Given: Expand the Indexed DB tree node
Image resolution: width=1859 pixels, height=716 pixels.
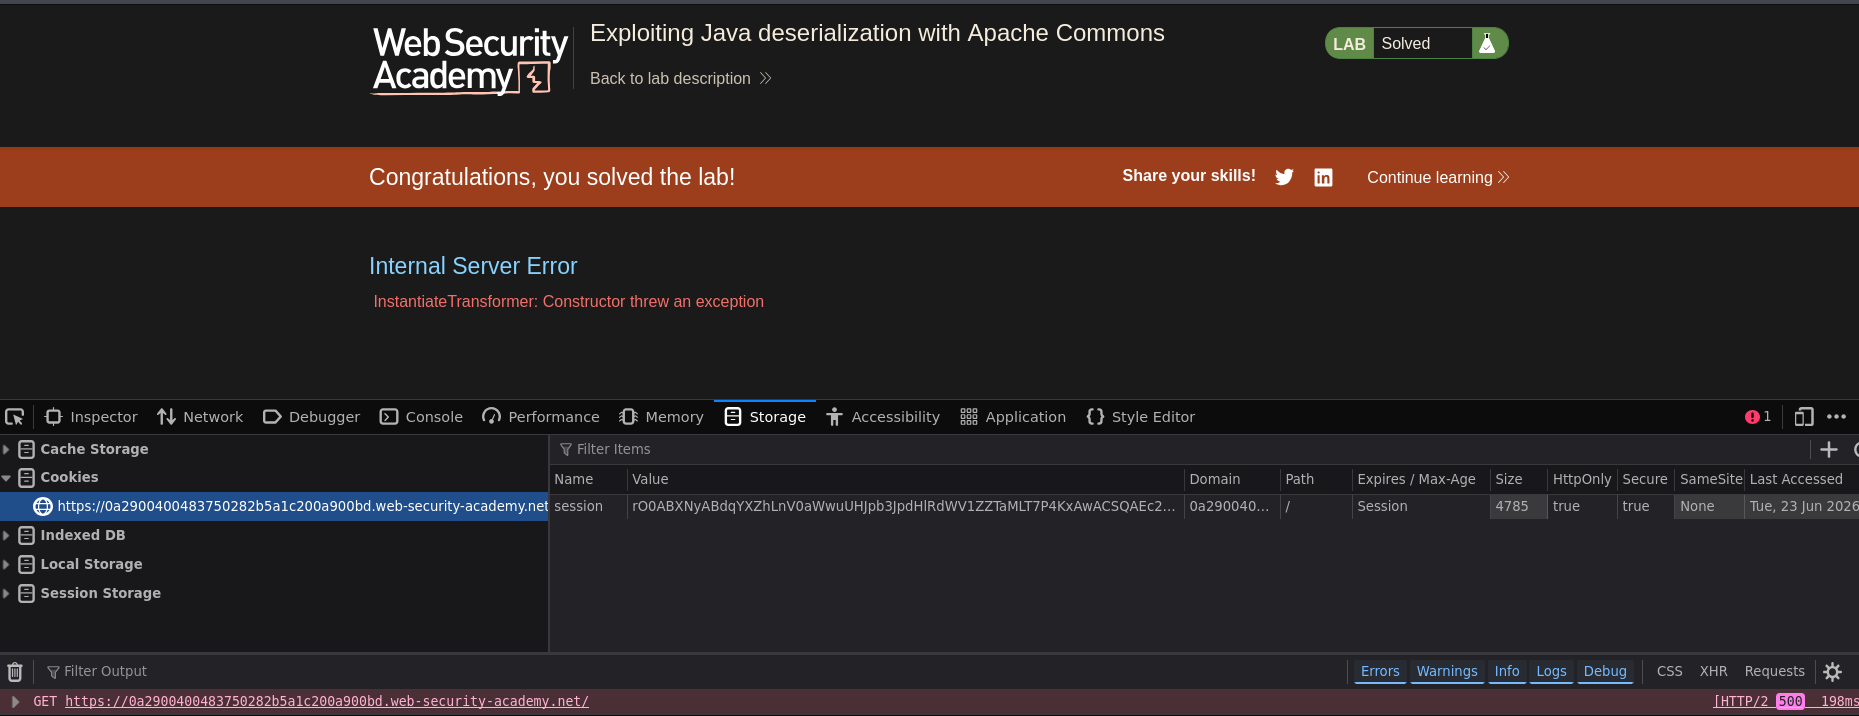Looking at the screenshot, I should (x=6, y=536).
